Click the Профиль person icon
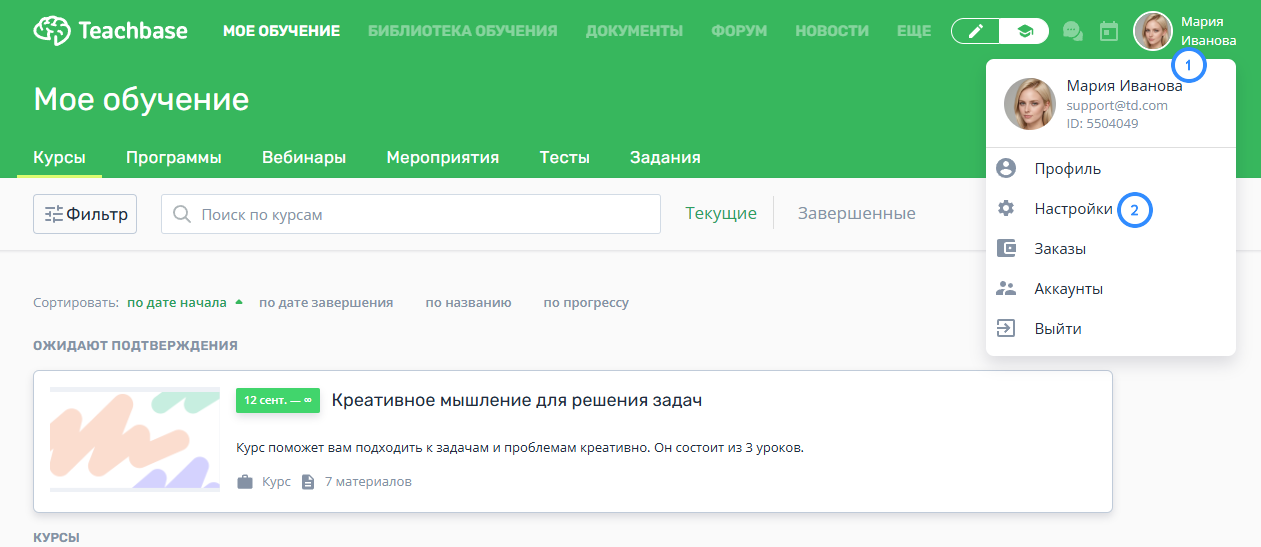The width and height of the screenshot is (1261, 547). tap(1006, 168)
